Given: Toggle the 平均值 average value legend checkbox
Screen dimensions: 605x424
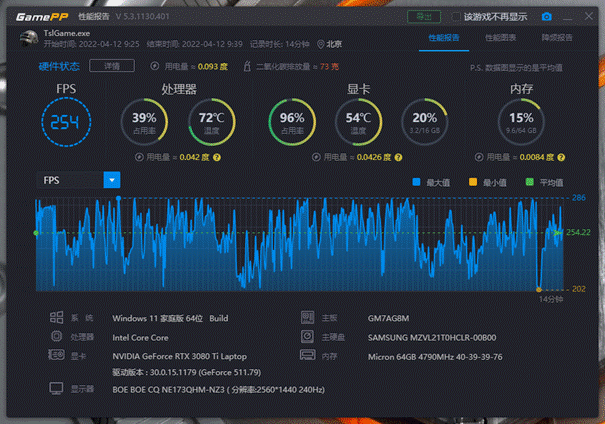Looking at the screenshot, I should pyautogui.click(x=530, y=182).
